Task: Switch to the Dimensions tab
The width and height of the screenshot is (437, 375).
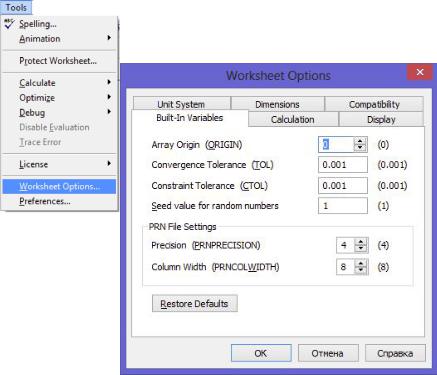Action: [277, 104]
